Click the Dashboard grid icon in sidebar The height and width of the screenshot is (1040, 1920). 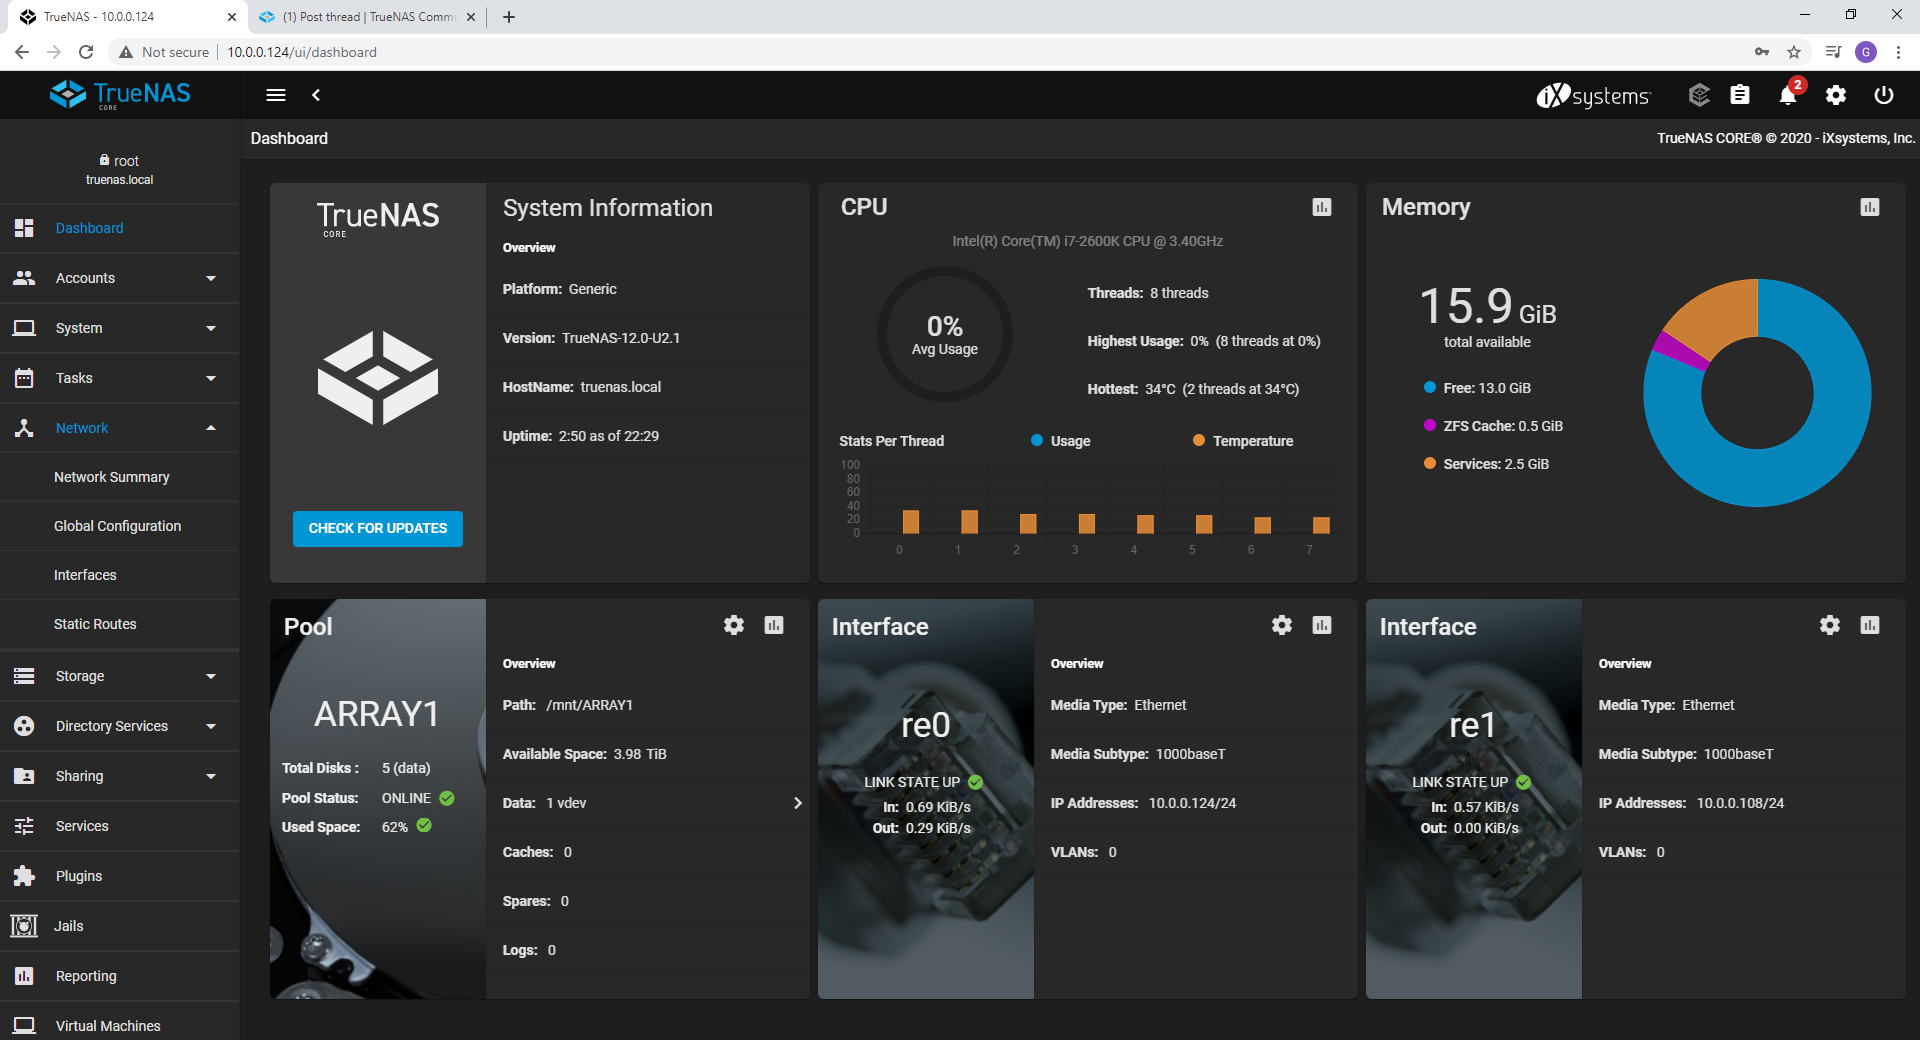click(x=24, y=228)
